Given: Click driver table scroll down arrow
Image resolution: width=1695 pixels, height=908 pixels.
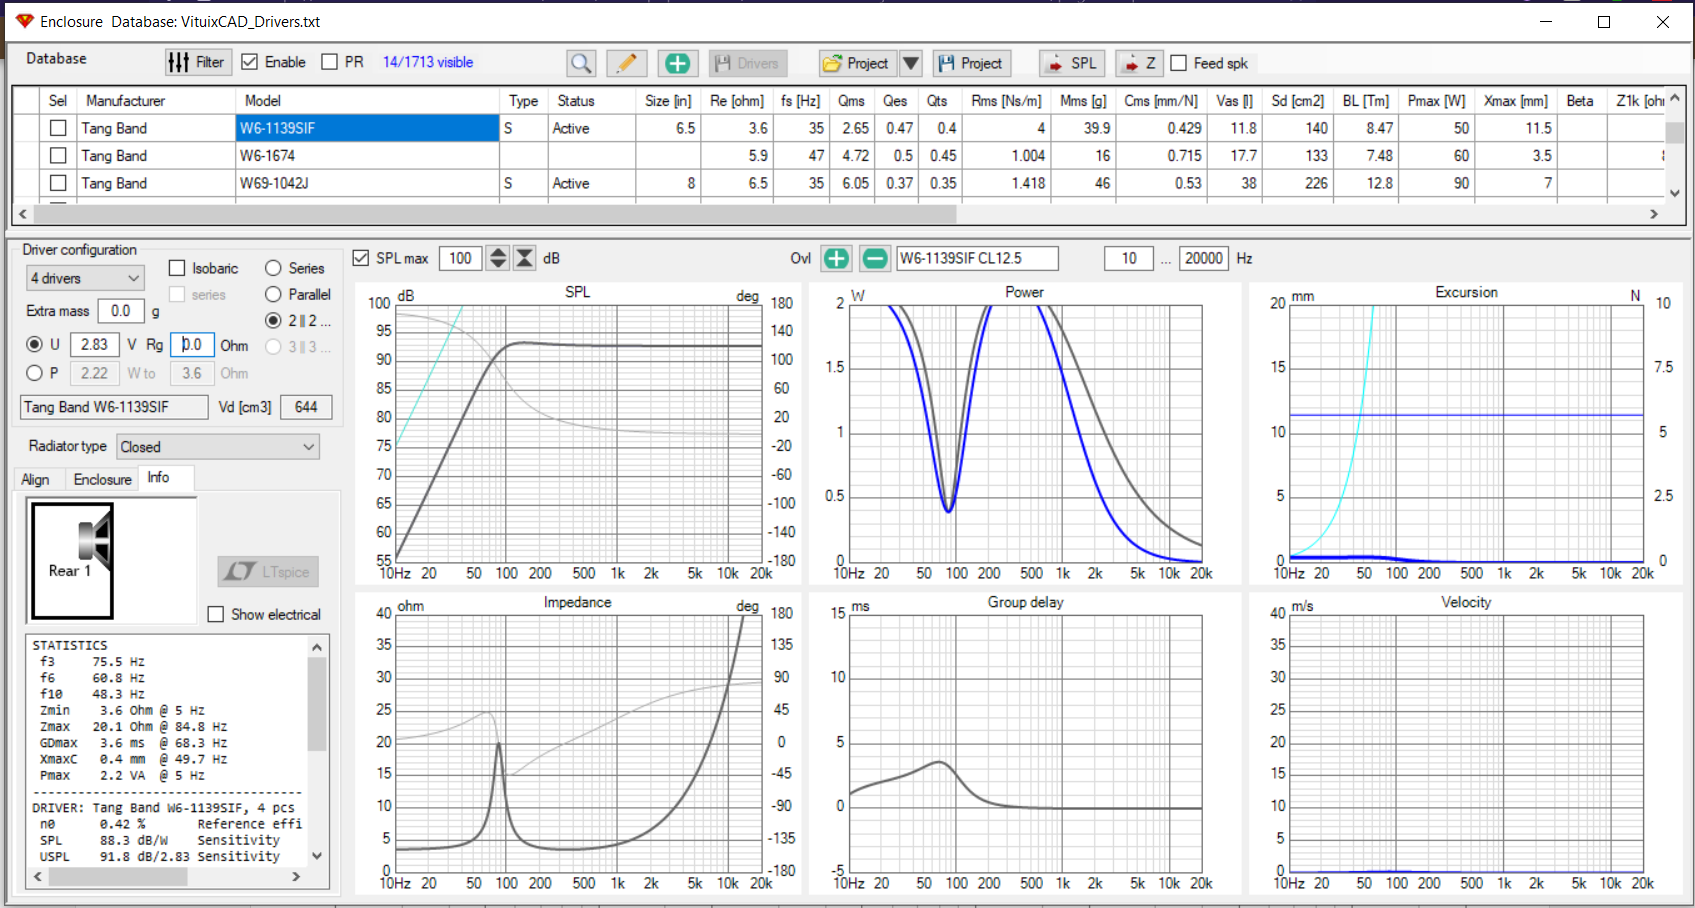Looking at the screenshot, I should coord(1675,193).
